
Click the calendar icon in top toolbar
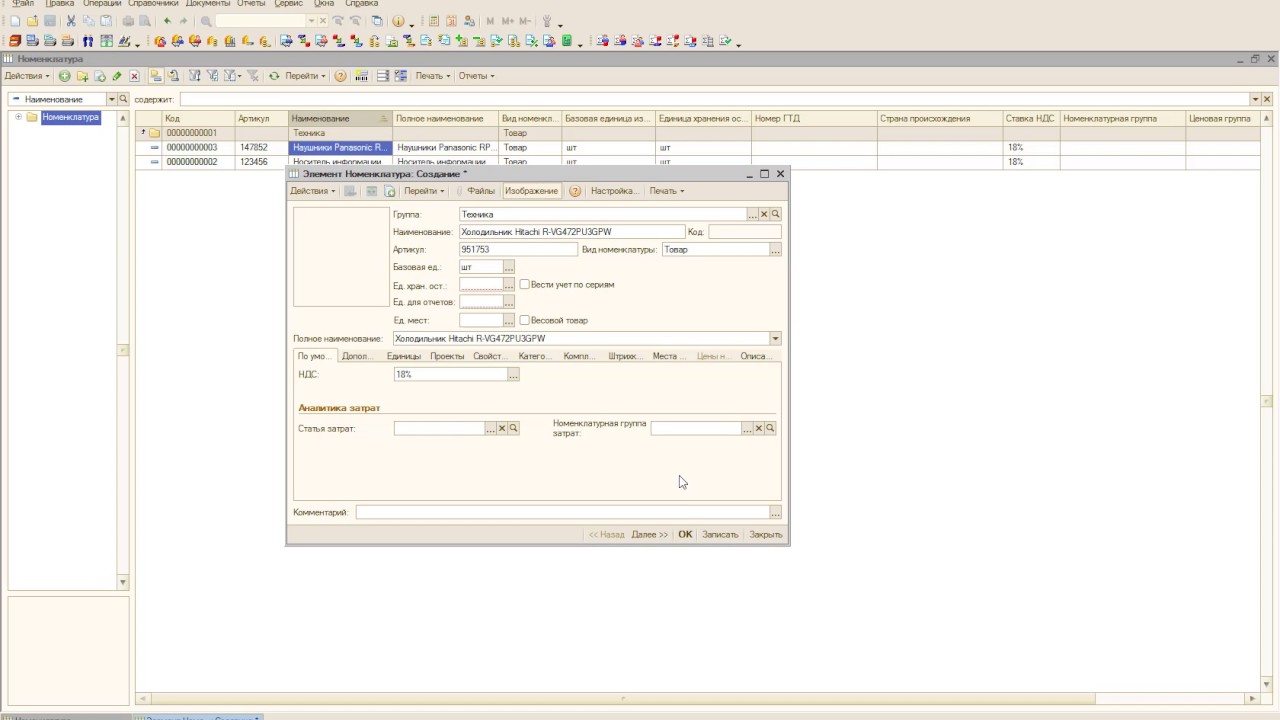pyautogui.click(x=451, y=21)
